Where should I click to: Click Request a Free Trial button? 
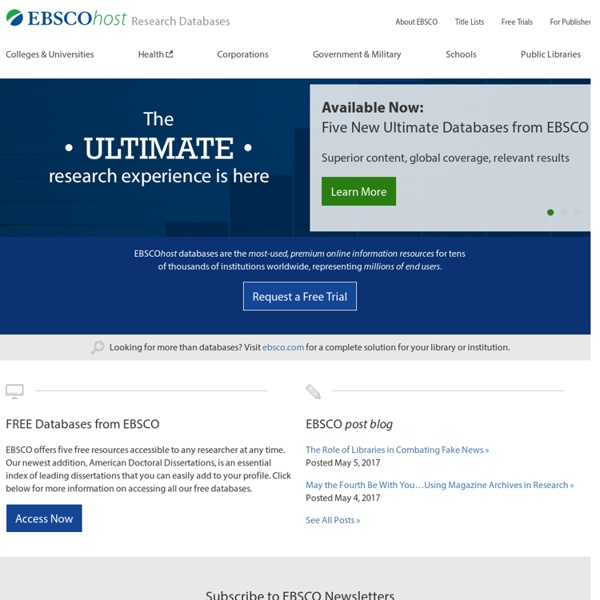pyautogui.click(x=300, y=296)
